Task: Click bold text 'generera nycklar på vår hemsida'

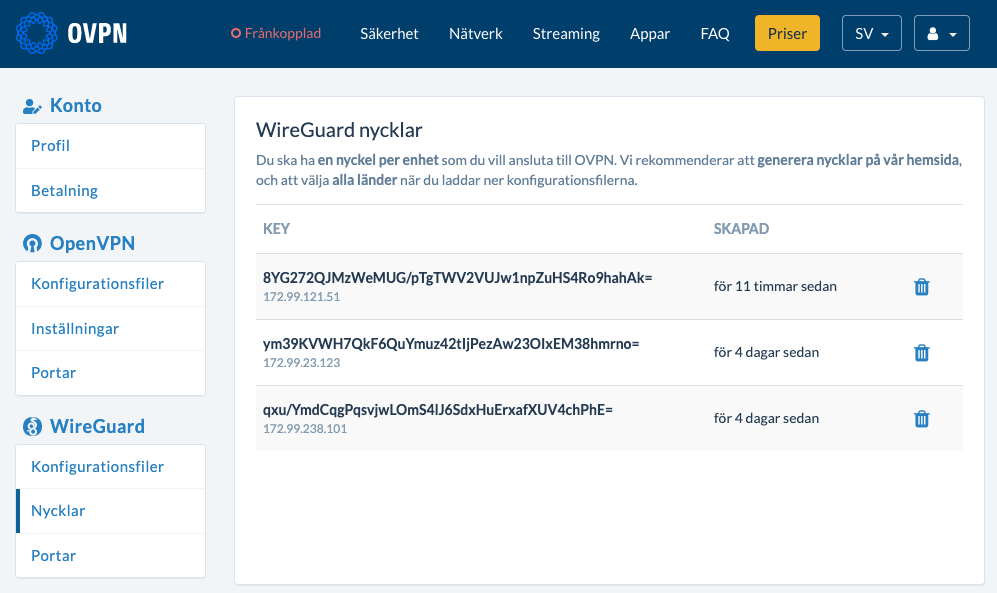Action: pos(858,160)
